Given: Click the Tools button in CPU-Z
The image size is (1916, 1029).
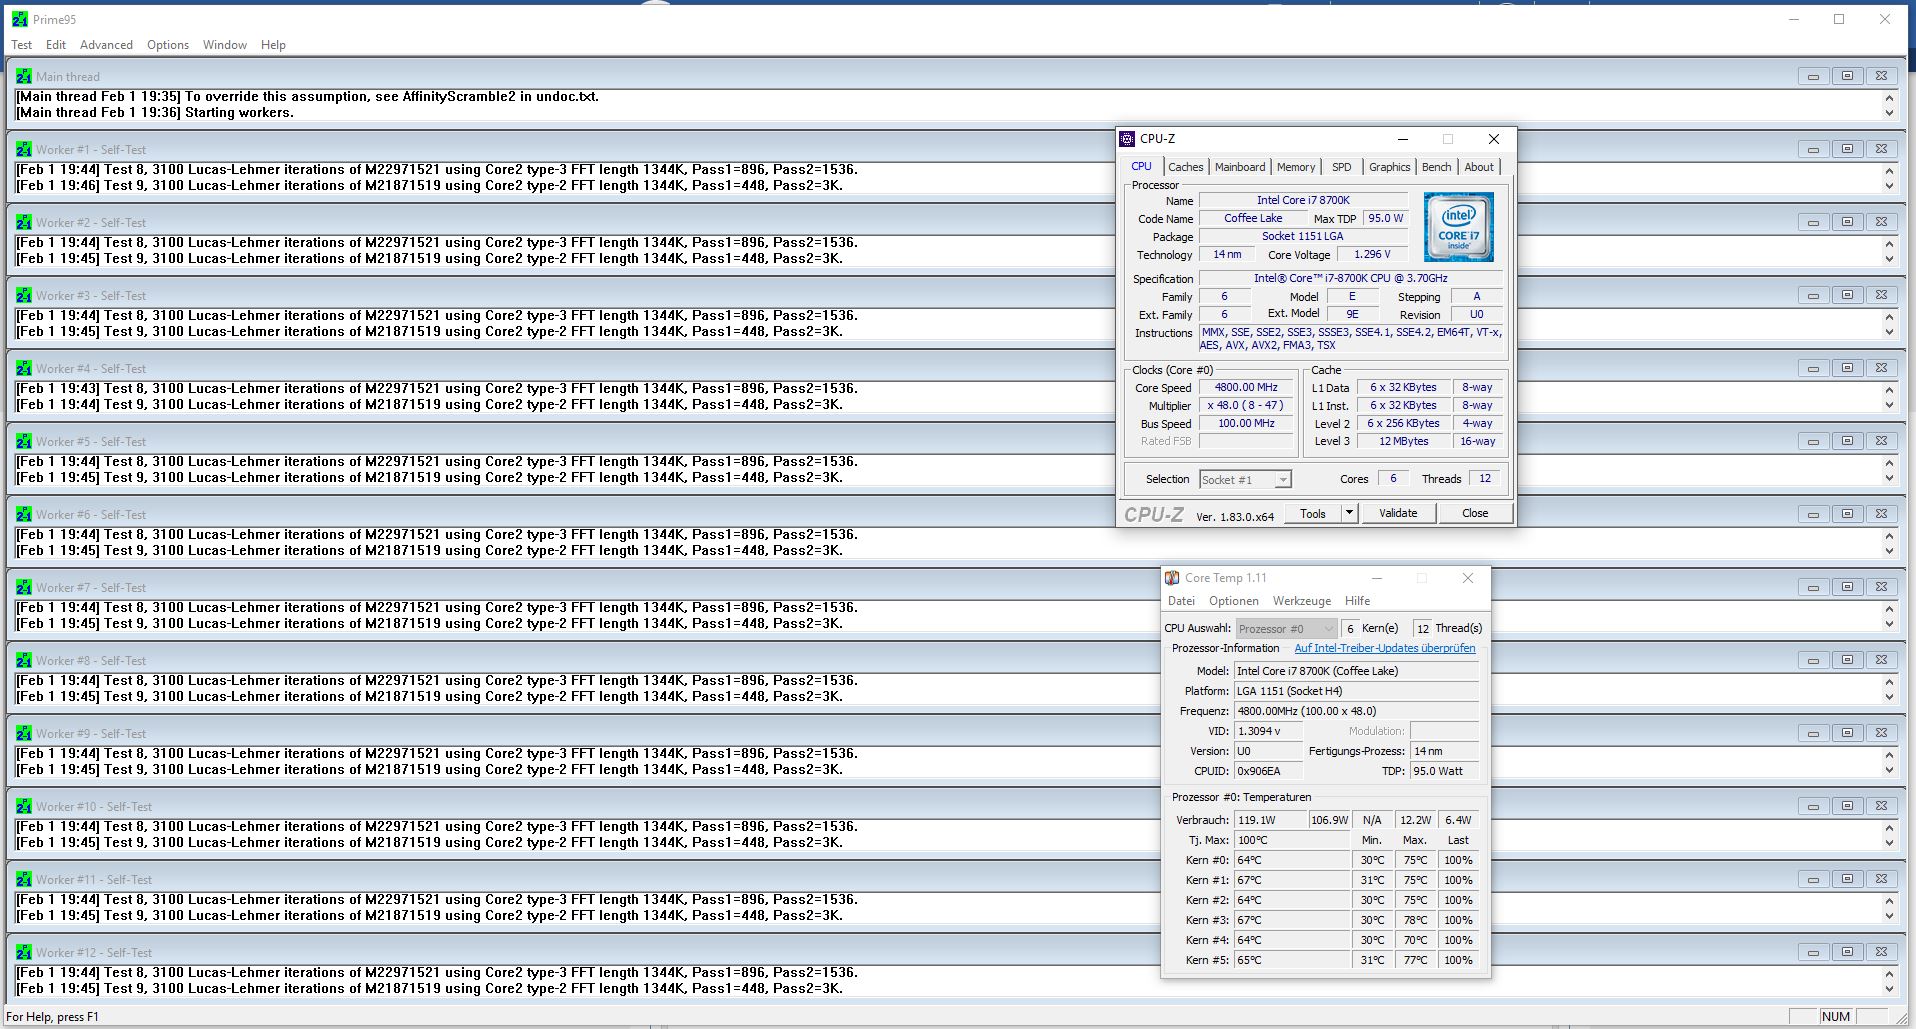Looking at the screenshot, I should point(1313,513).
